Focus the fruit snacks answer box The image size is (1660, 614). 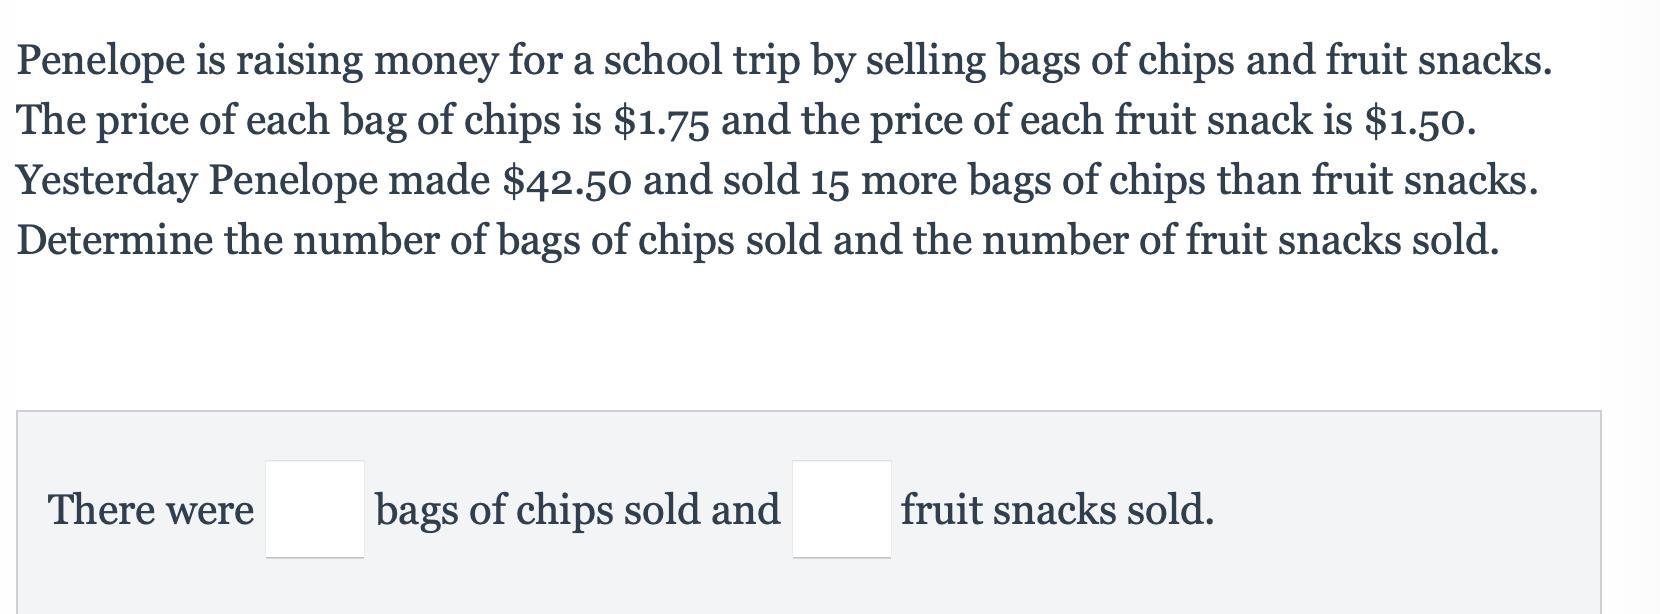coord(842,509)
